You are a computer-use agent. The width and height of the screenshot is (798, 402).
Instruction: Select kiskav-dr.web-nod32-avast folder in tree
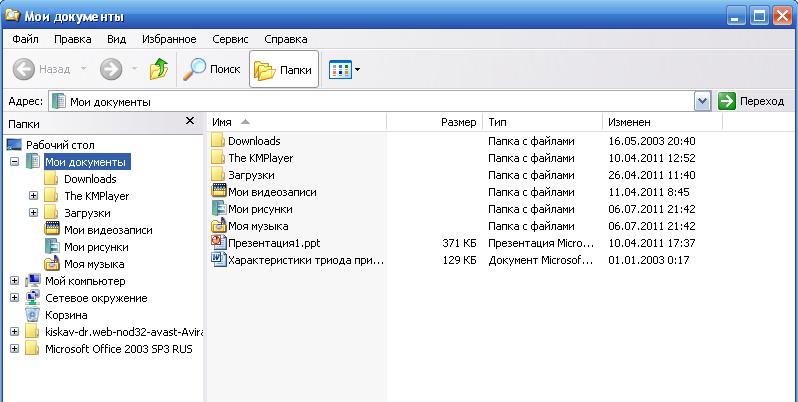coord(124,332)
